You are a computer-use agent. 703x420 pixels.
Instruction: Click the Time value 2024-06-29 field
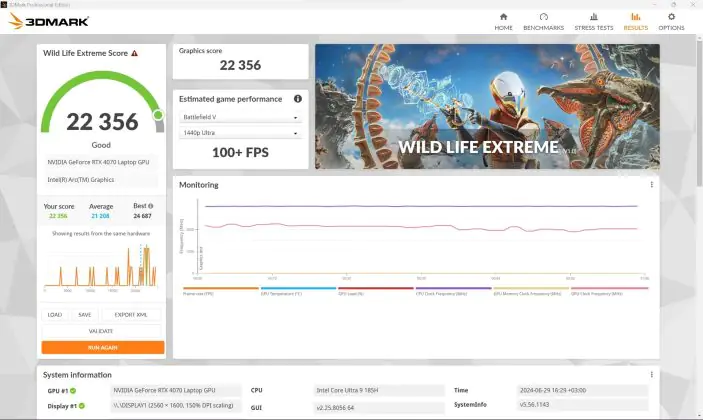point(582,390)
